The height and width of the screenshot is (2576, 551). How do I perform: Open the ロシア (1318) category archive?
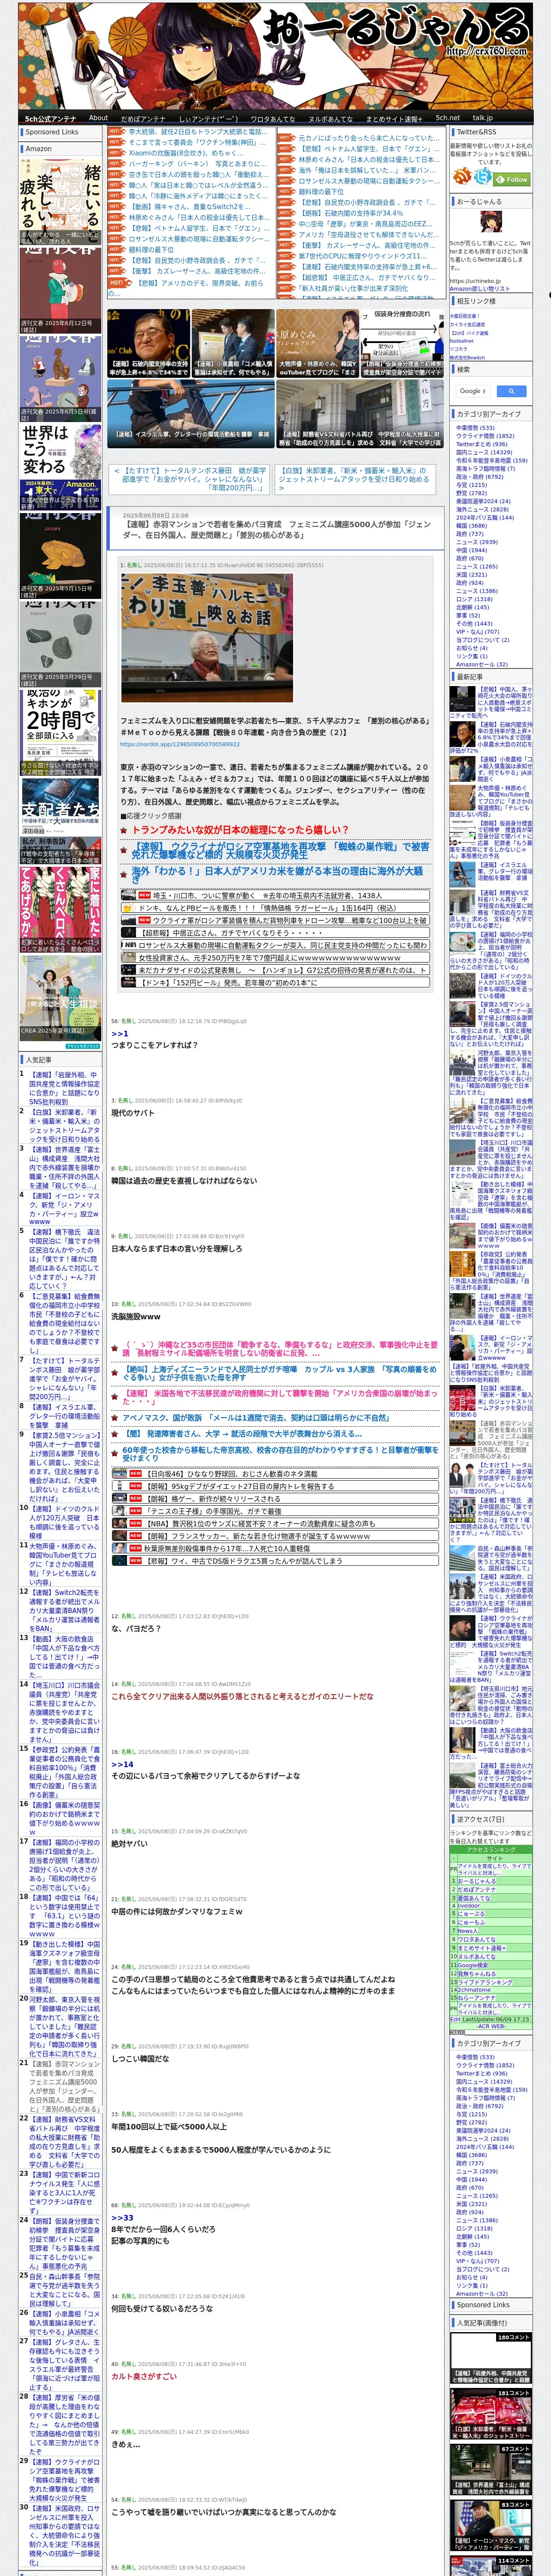[474, 599]
